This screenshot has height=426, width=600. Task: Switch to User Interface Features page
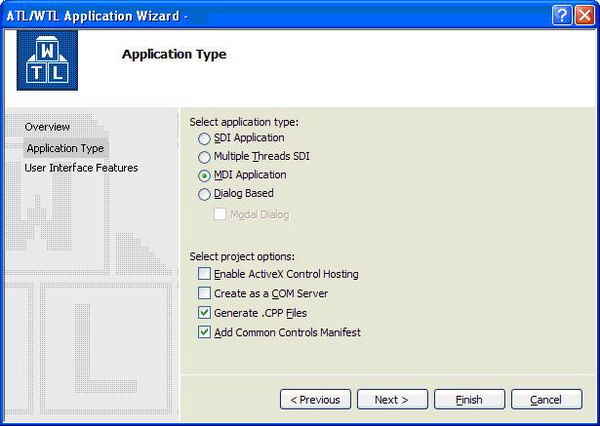click(x=81, y=168)
